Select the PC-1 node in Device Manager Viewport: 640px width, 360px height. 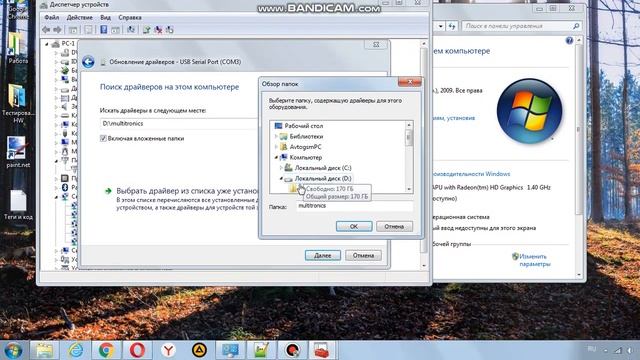click(x=68, y=44)
